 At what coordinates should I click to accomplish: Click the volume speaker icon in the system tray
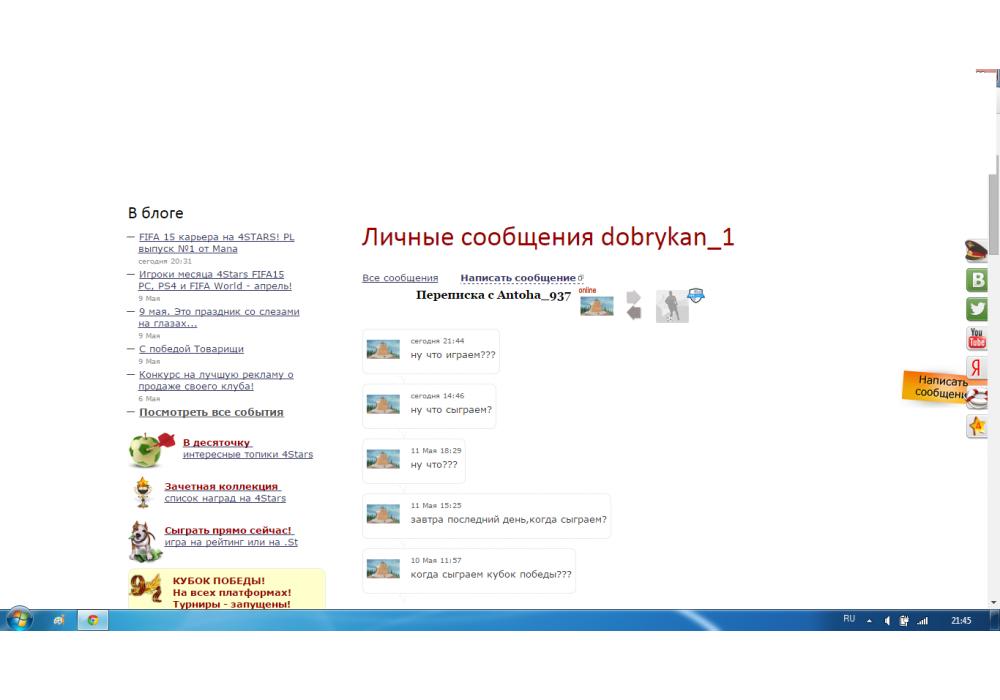(887, 620)
